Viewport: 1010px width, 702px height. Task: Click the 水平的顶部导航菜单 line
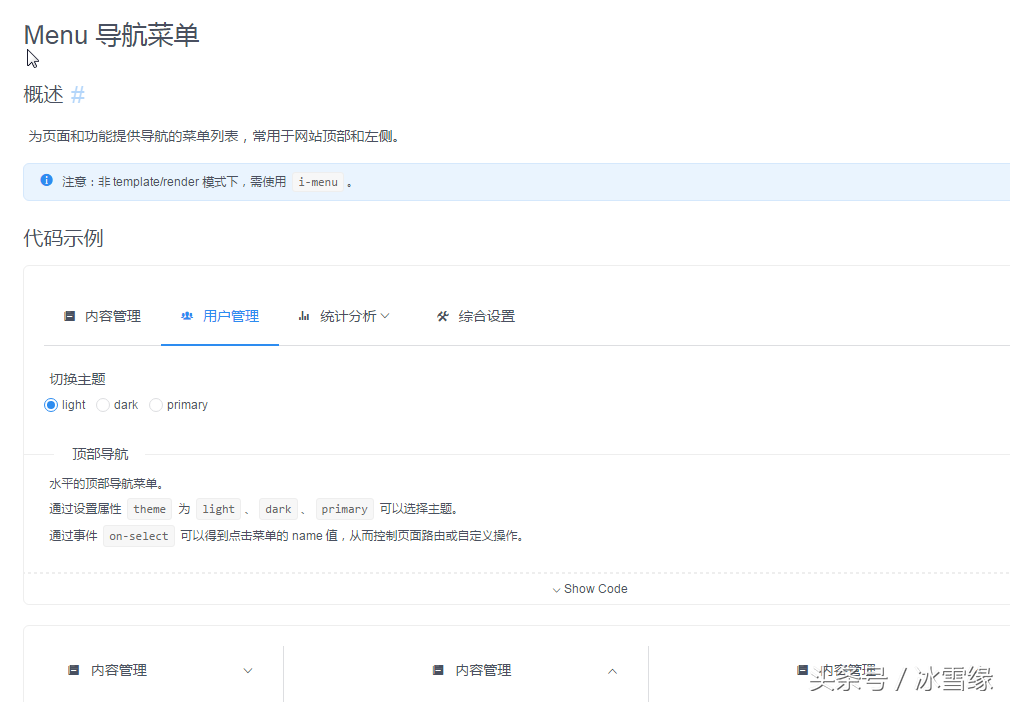click(x=106, y=484)
